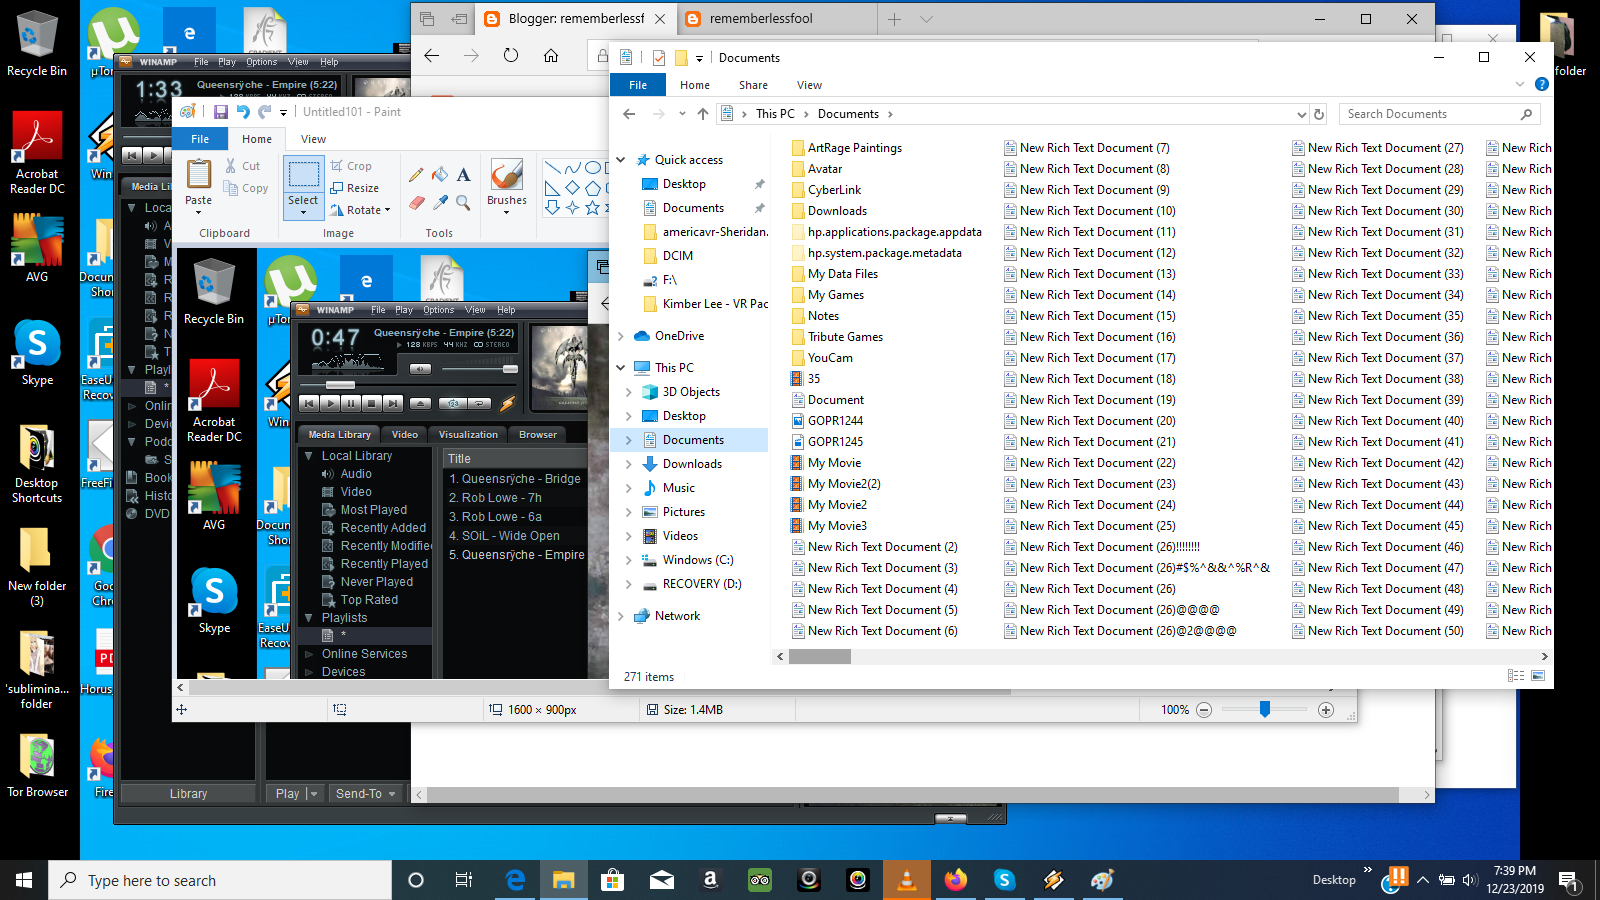Click the taskbar search box
Viewport: 1600px width, 900px height.
point(220,880)
